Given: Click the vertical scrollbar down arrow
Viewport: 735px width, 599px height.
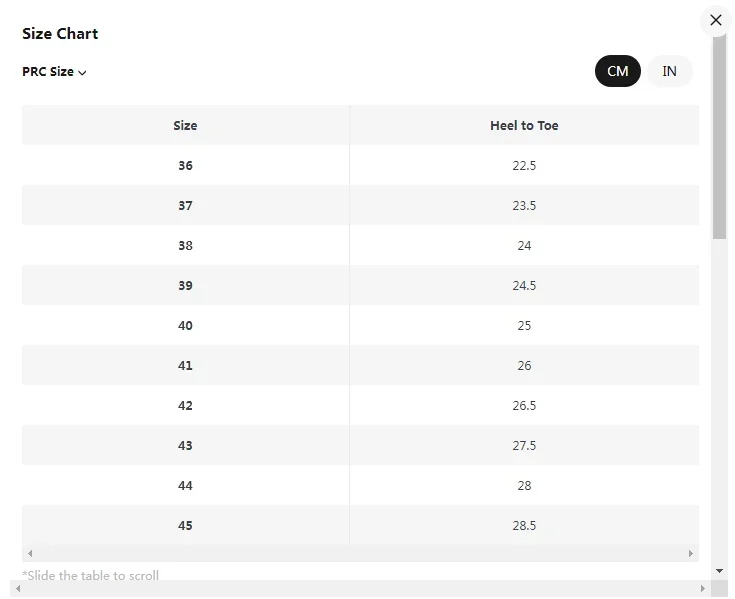Looking at the screenshot, I should coord(720,570).
